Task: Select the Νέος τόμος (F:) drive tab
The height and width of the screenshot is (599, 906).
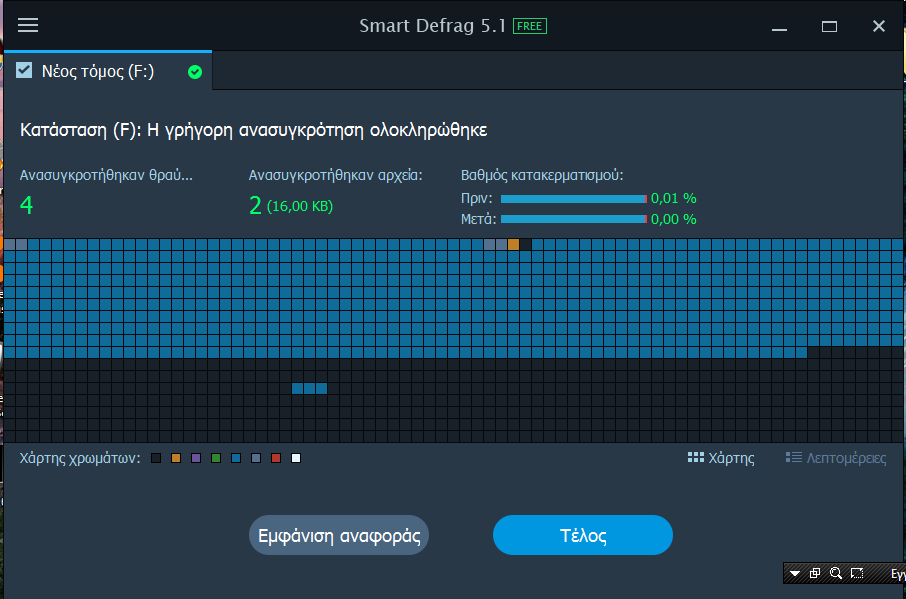Action: point(108,71)
